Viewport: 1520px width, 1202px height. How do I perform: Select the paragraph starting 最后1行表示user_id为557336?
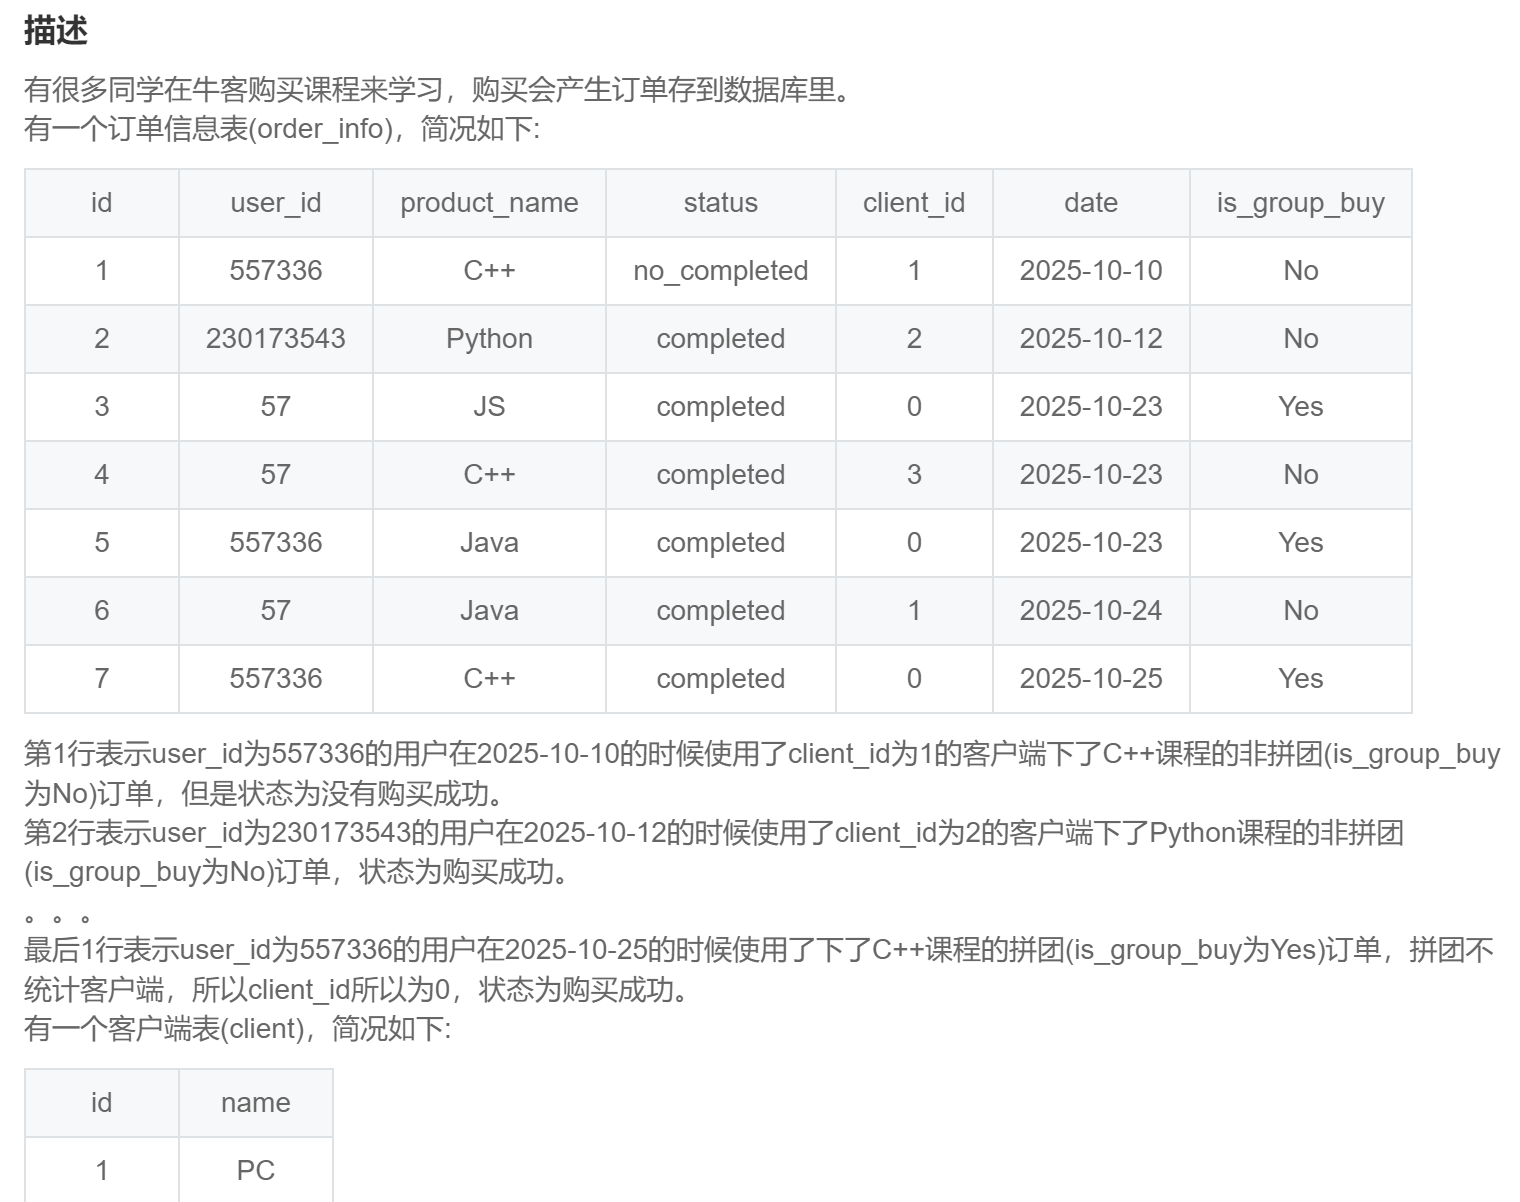click(759, 969)
